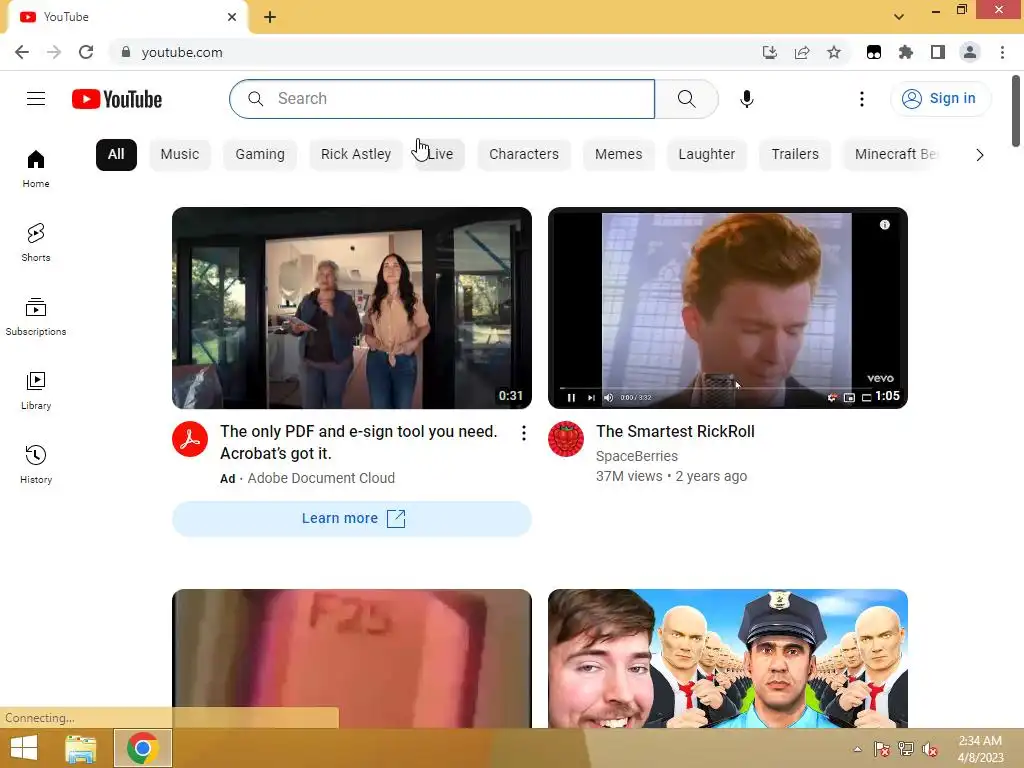Open the hamburger guide menu
The width and height of the screenshot is (1024, 768).
pos(36,99)
